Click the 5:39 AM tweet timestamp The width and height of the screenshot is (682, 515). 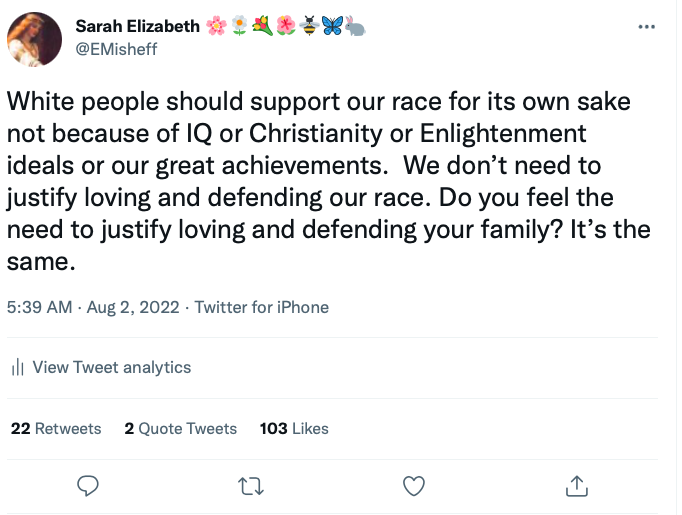click(x=40, y=307)
